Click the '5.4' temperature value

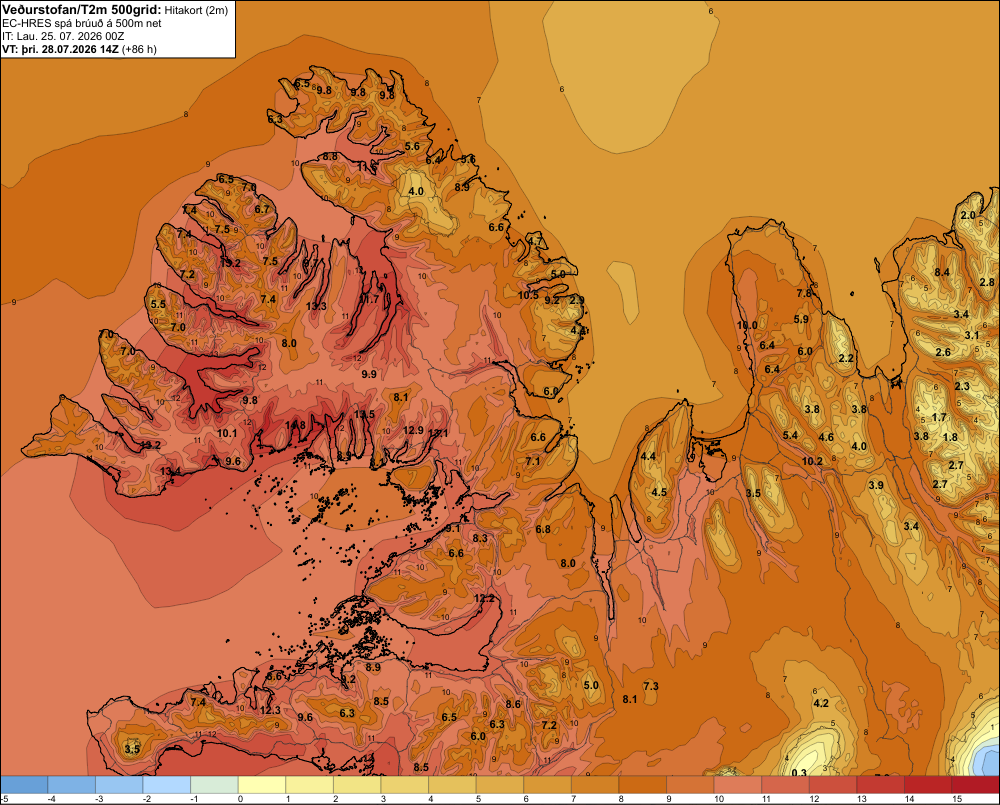[x=790, y=436]
